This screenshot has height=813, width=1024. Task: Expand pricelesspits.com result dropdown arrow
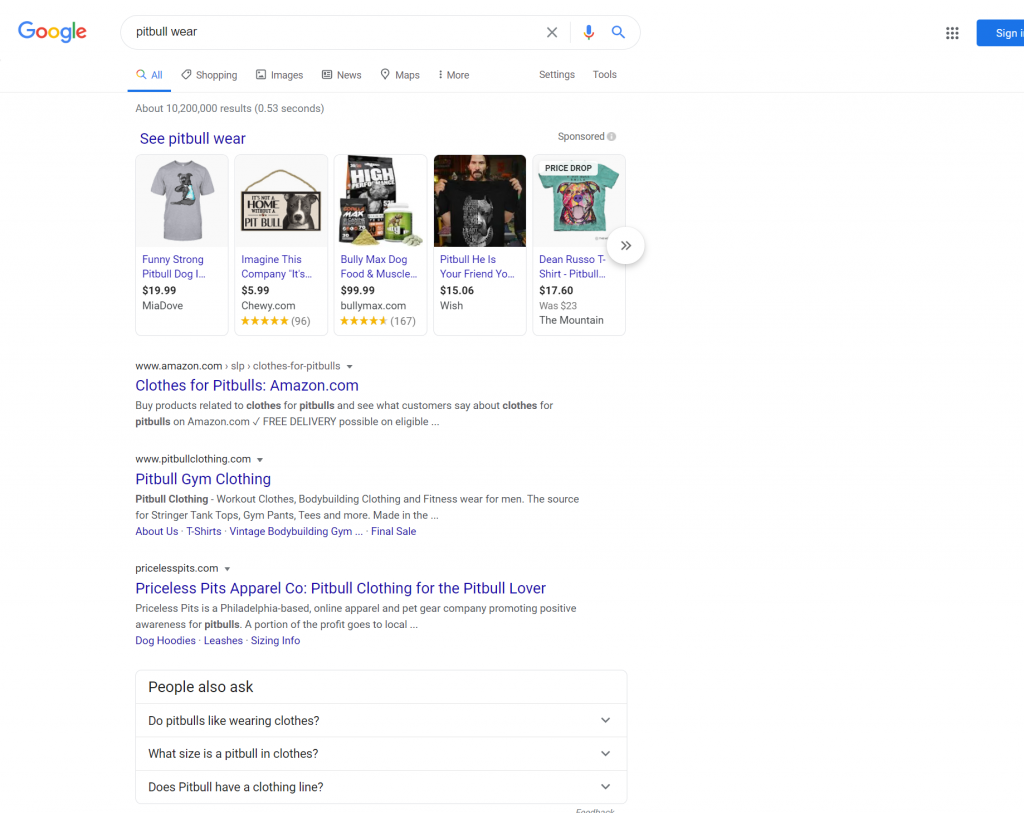point(227,569)
